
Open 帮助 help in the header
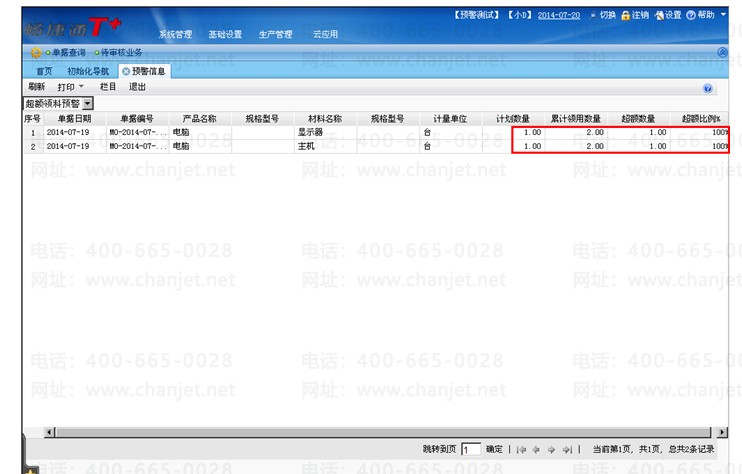(700, 15)
